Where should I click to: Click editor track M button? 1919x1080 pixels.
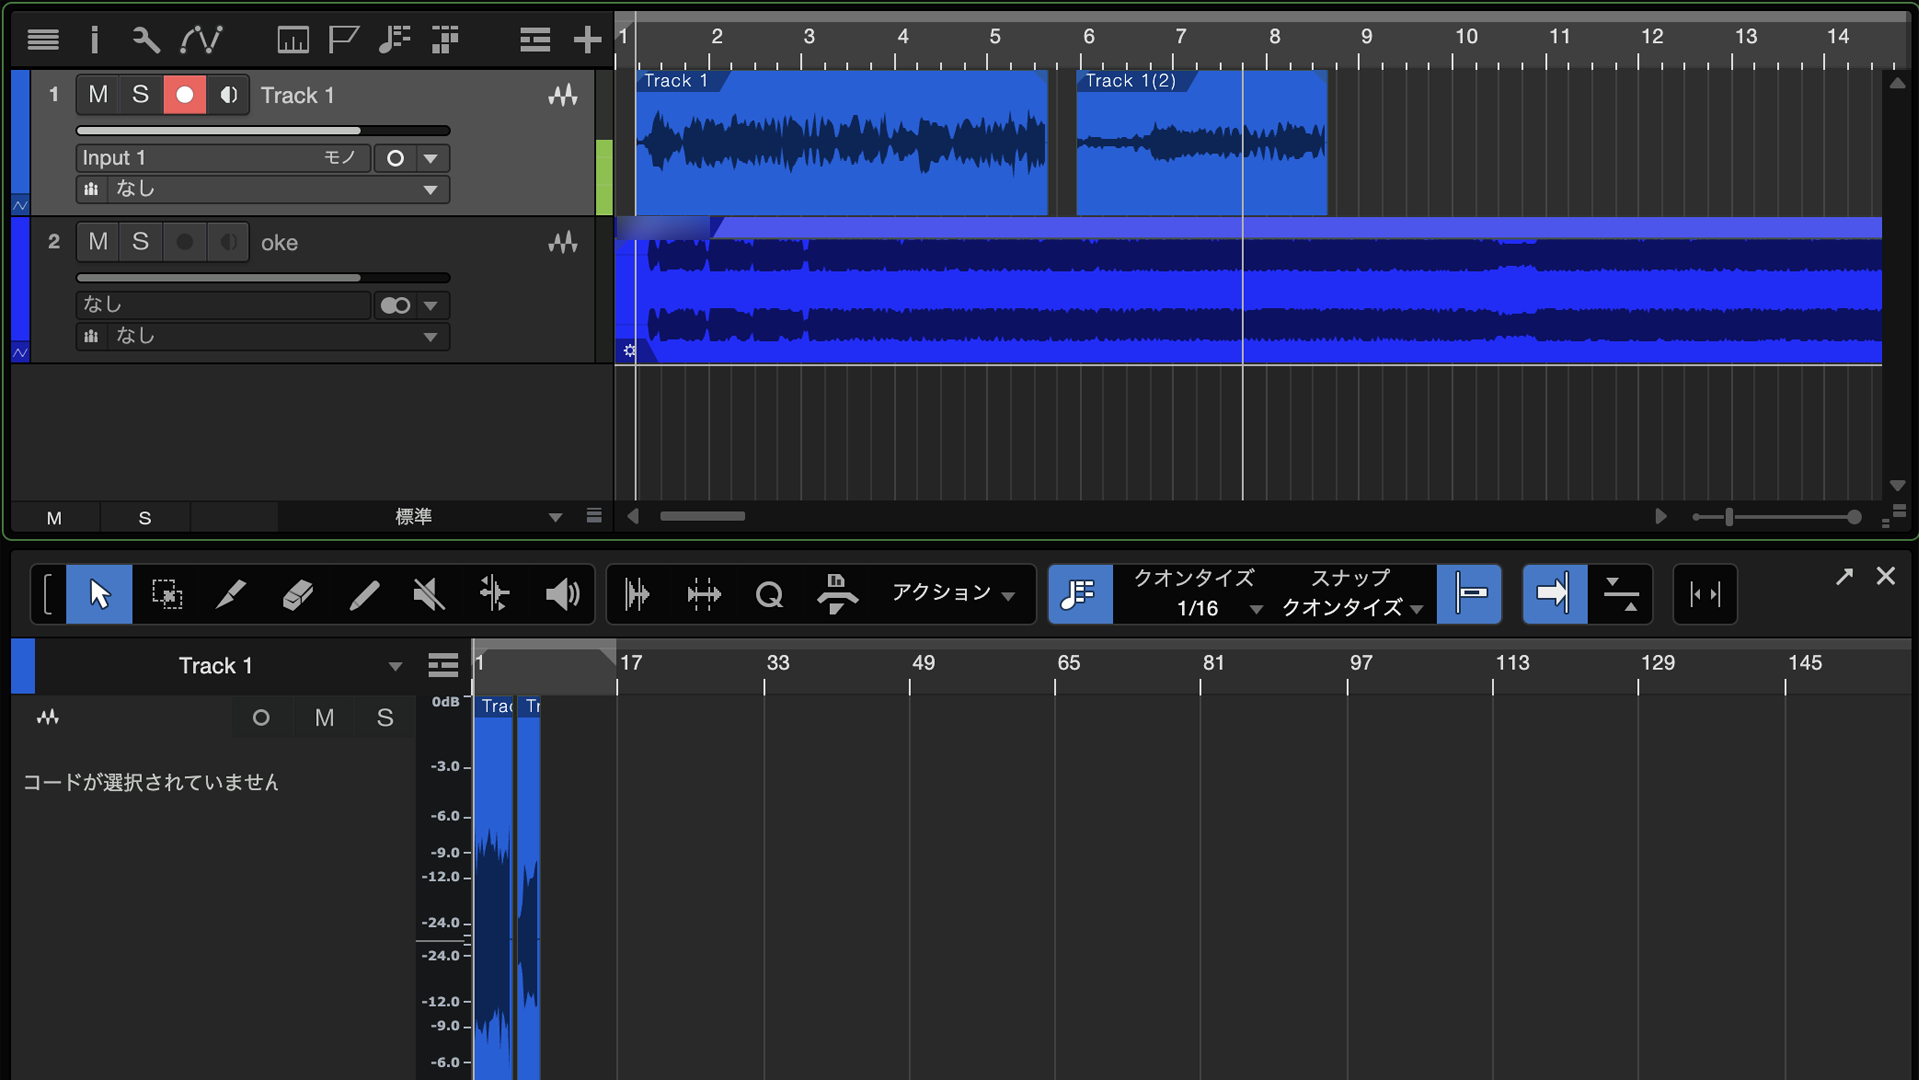pos(324,717)
